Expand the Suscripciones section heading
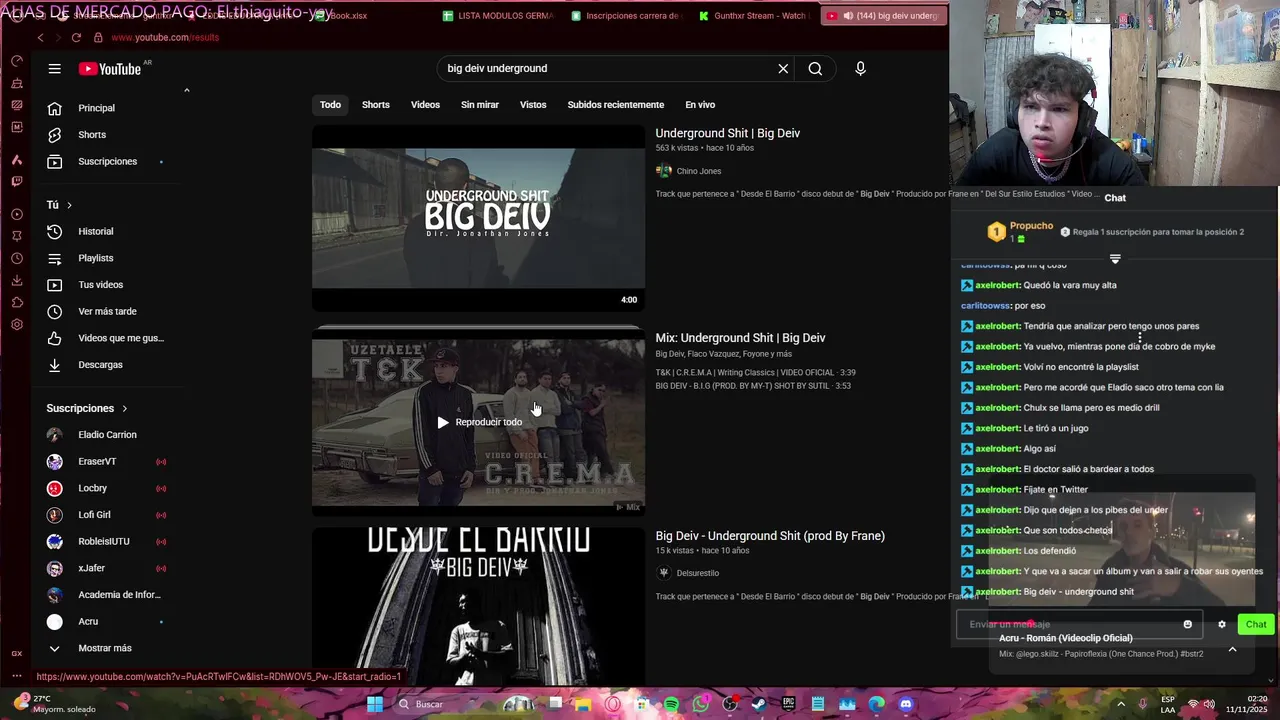The width and height of the screenshot is (1280, 720). tap(87, 408)
